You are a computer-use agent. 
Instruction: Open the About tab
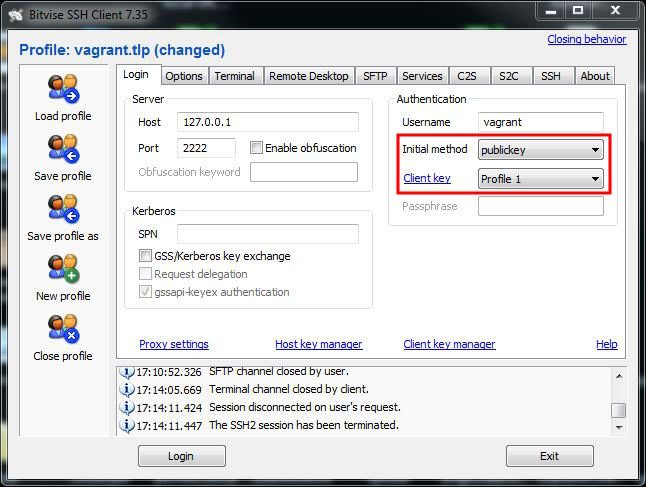[x=595, y=76]
